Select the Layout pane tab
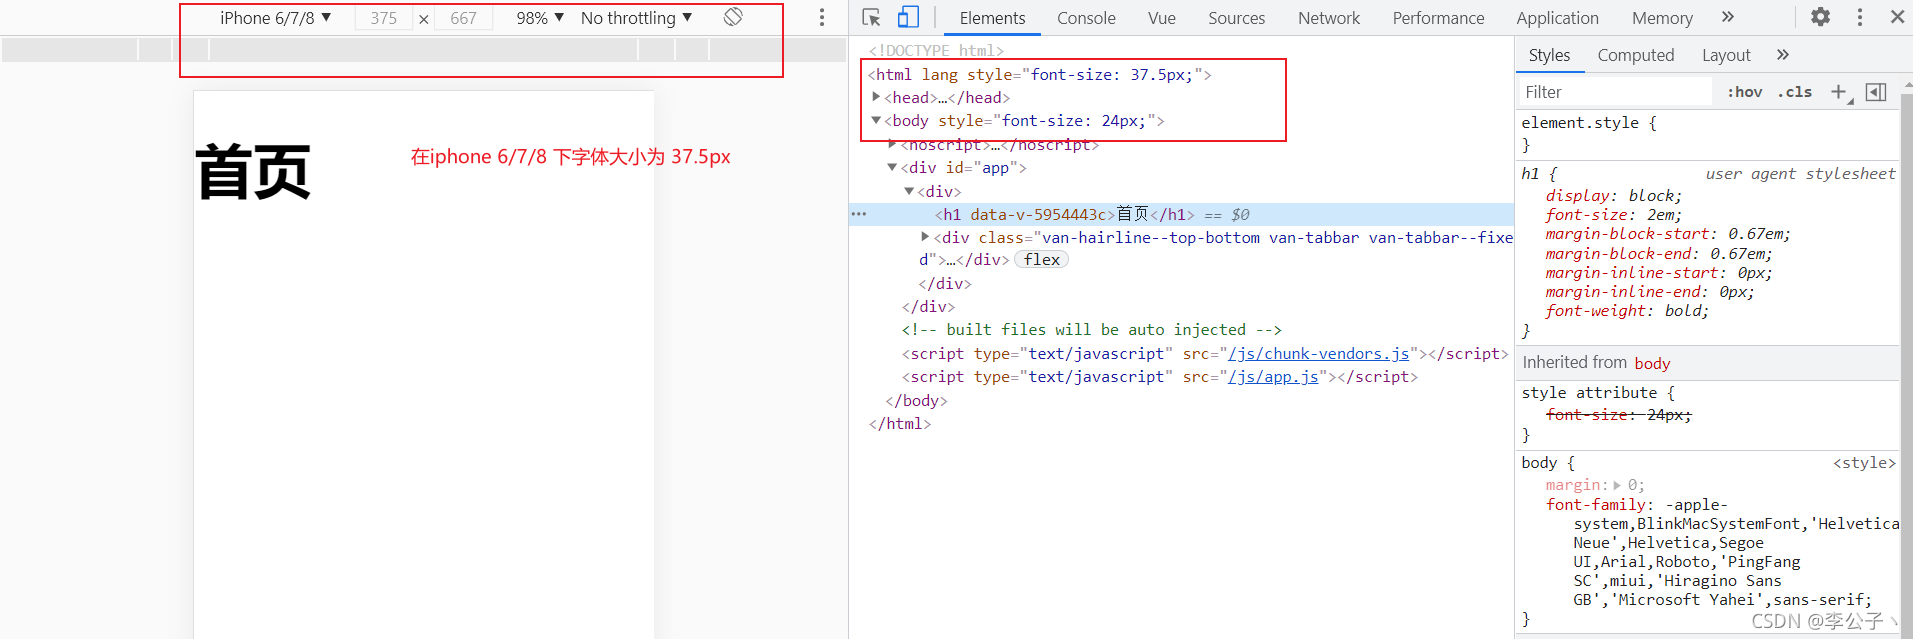 tap(1726, 55)
